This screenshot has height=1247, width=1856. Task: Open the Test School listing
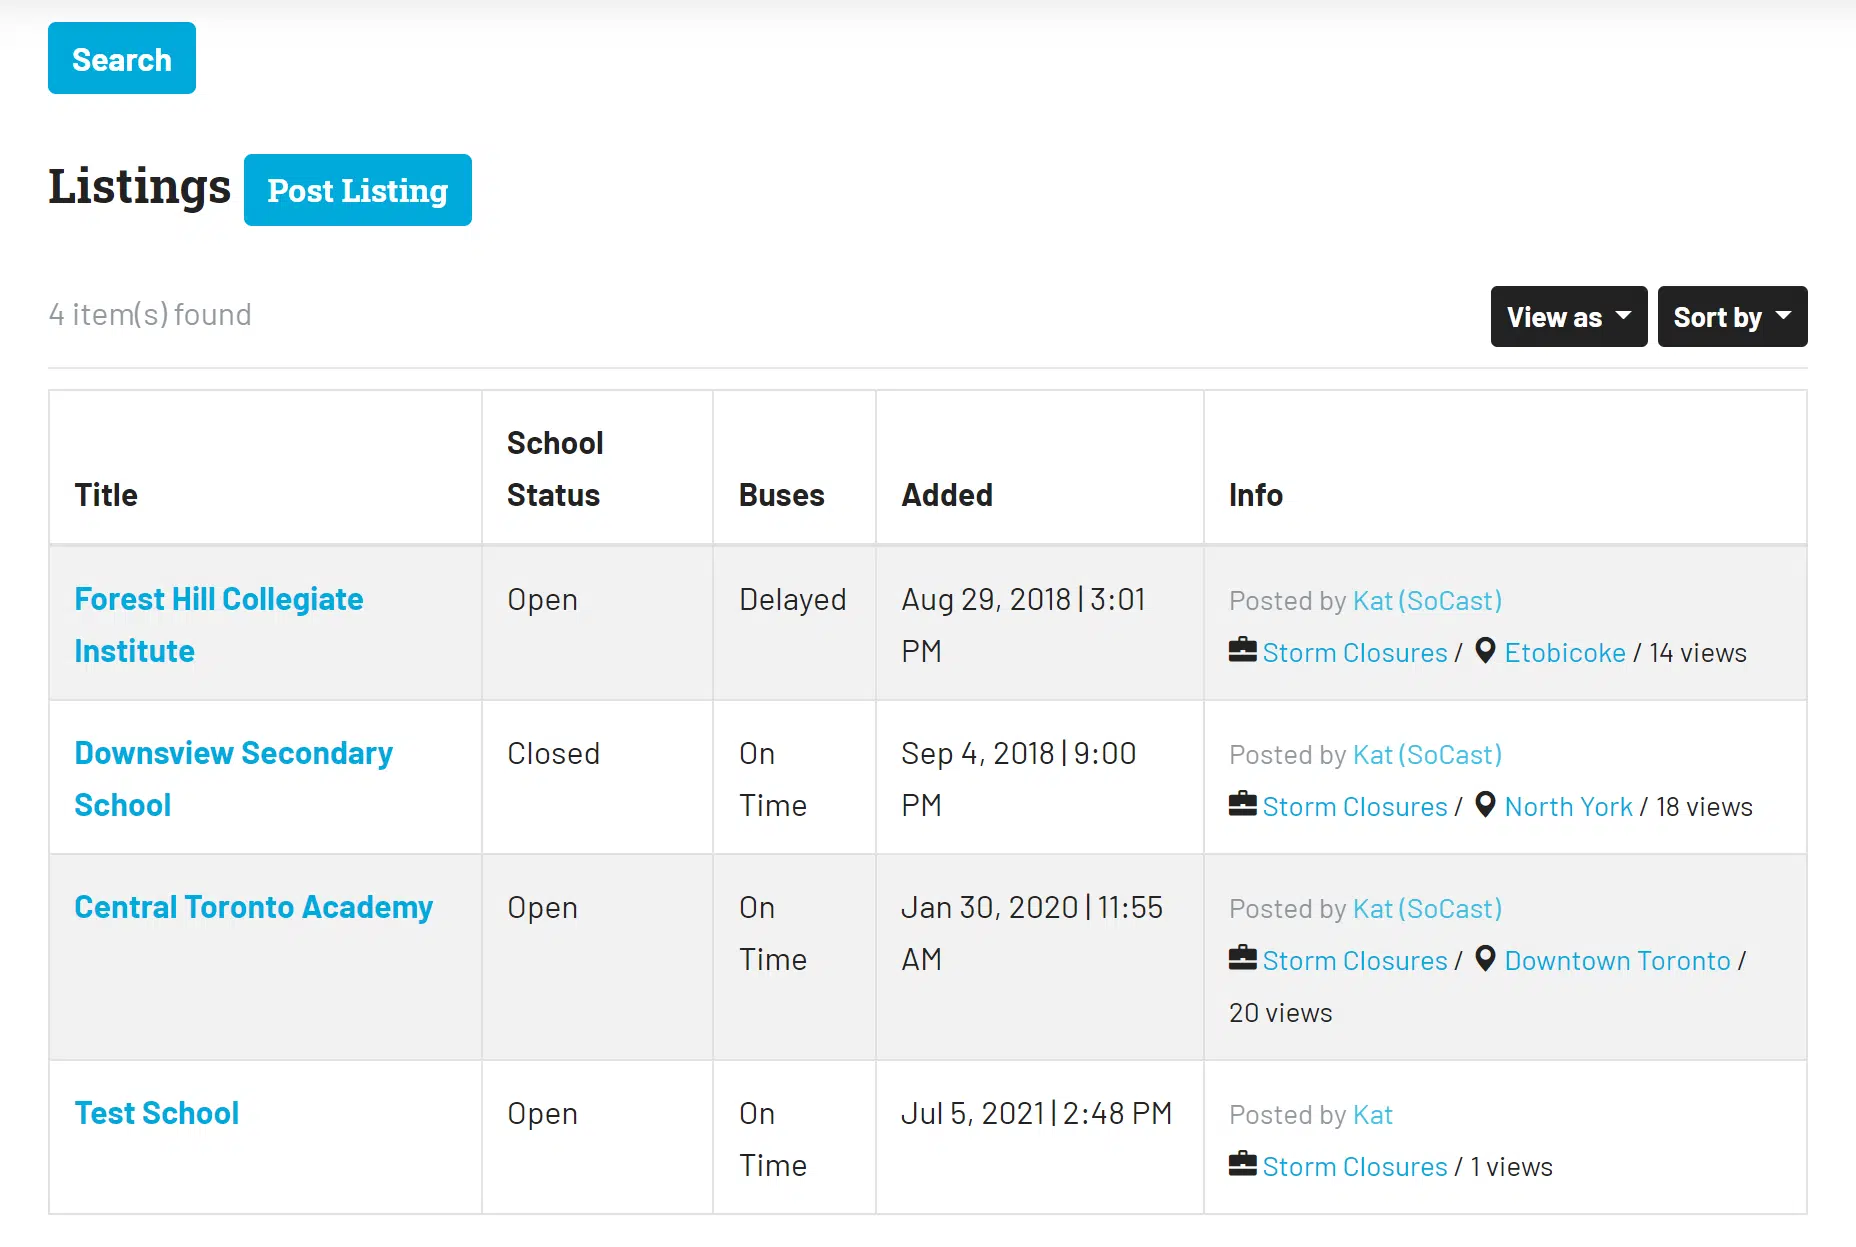tap(157, 1113)
